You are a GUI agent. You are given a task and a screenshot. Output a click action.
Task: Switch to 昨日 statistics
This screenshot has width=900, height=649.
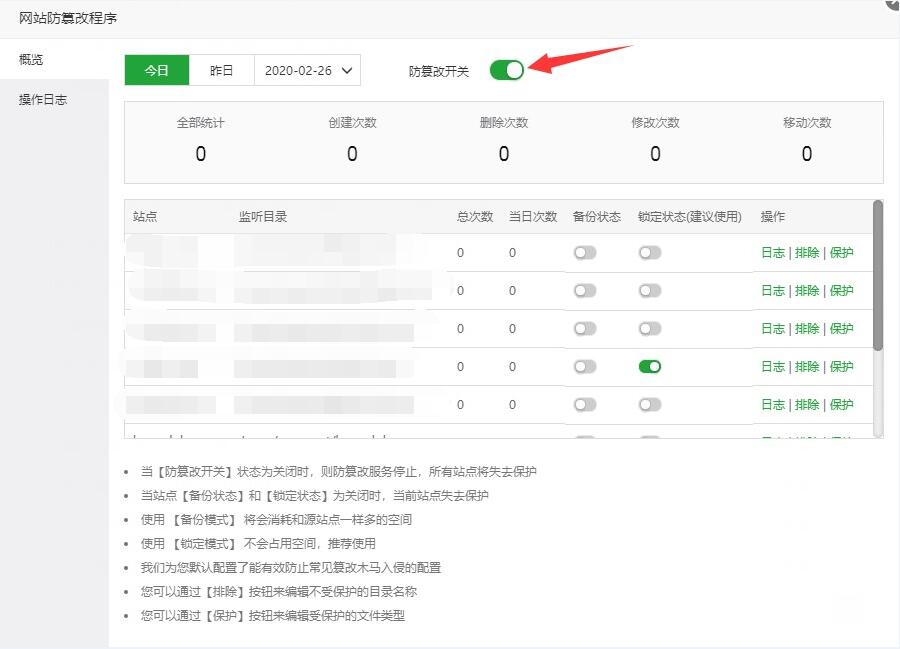(x=221, y=70)
